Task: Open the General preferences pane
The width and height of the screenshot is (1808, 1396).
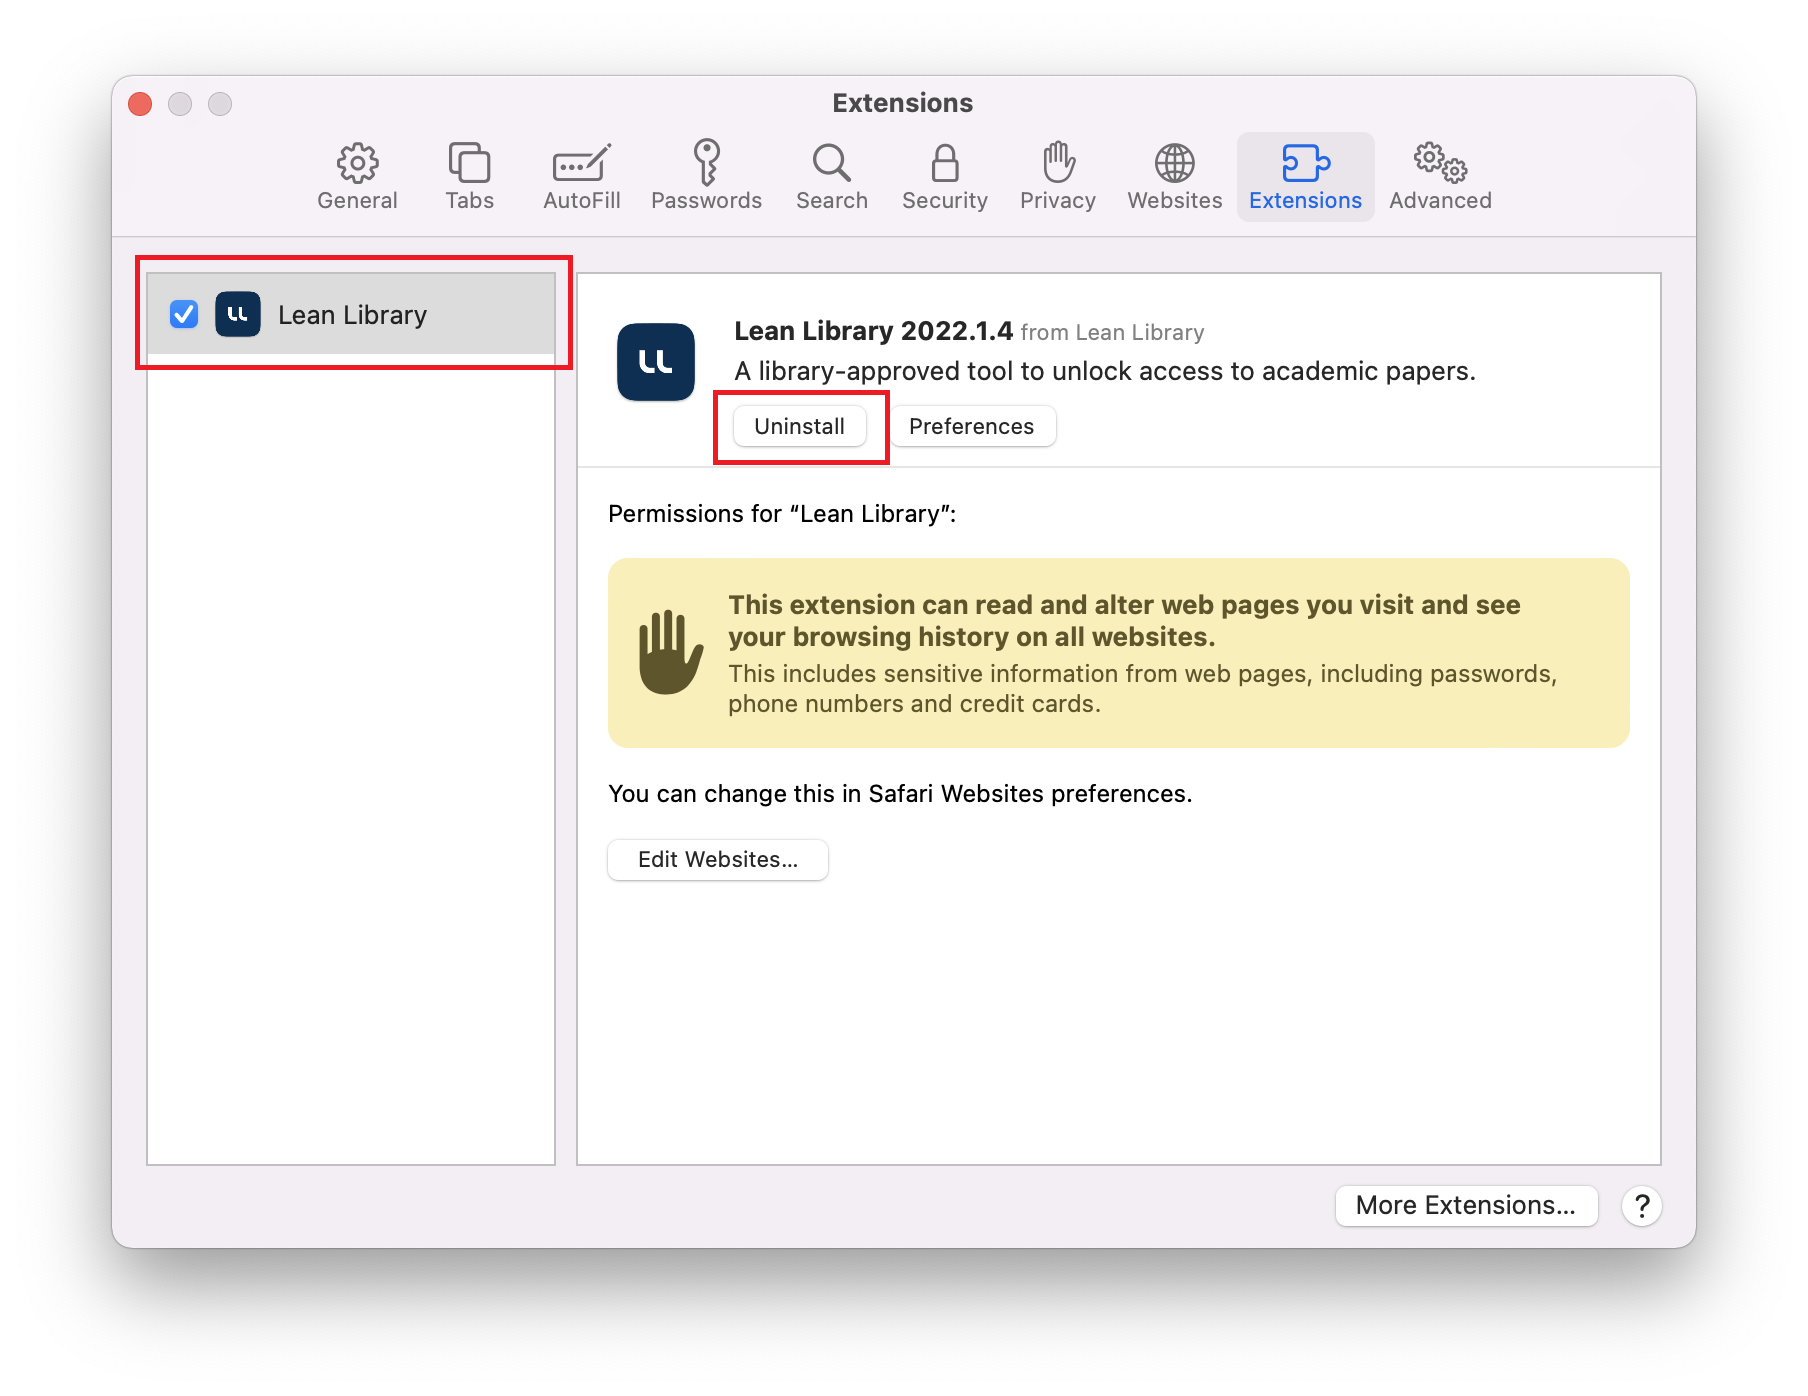Action: pos(357,177)
